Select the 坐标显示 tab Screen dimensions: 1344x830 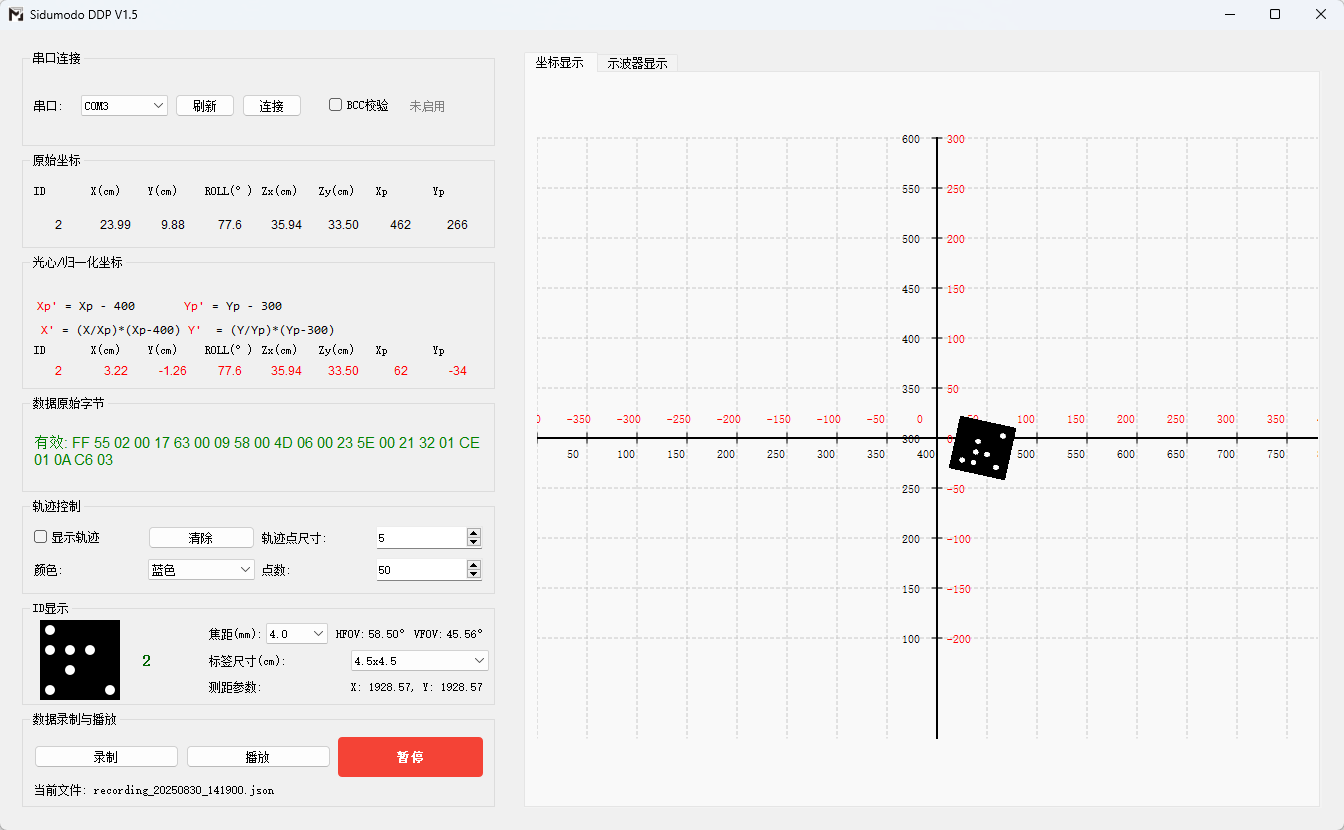(x=560, y=62)
